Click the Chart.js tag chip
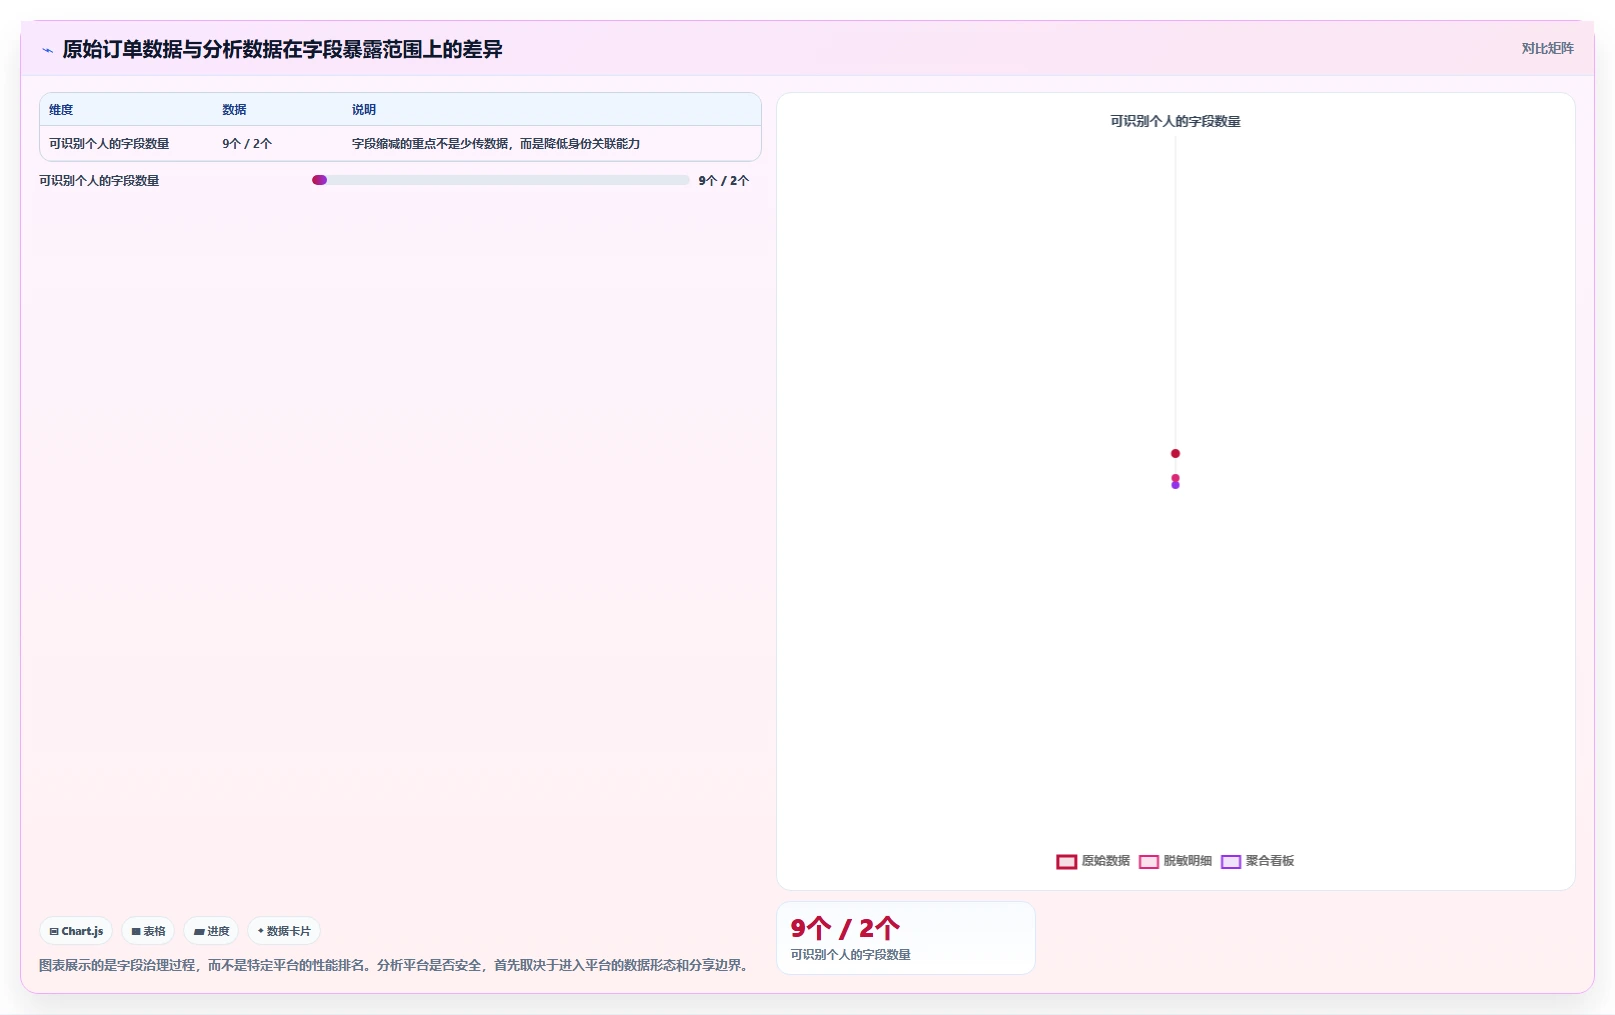Viewport: 1615px width, 1015px height. click(76, 931)
